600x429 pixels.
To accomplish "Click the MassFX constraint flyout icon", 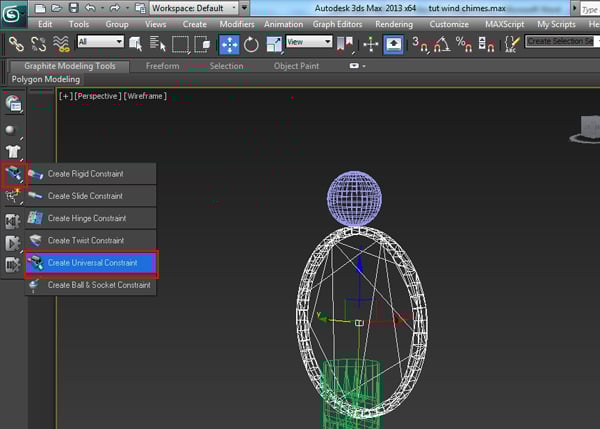I will pos(14,174).
